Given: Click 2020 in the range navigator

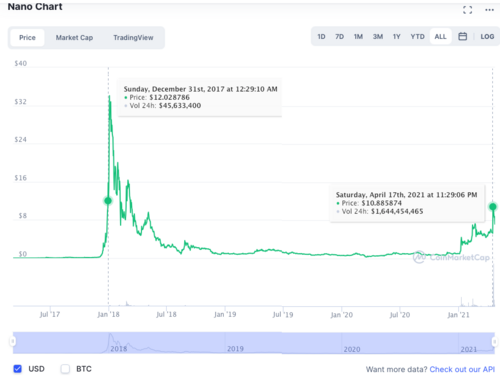Looking at the screenshot, I should coord(352,349).
